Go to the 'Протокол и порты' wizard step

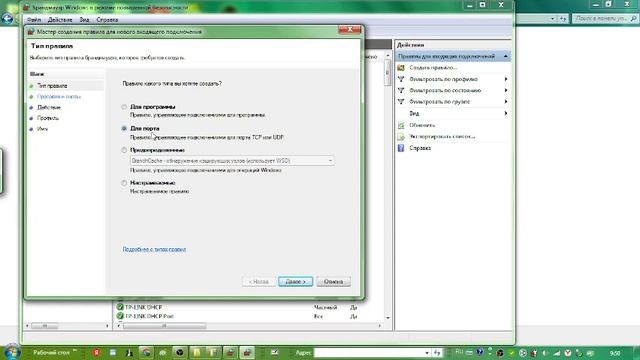coord(59,97)
